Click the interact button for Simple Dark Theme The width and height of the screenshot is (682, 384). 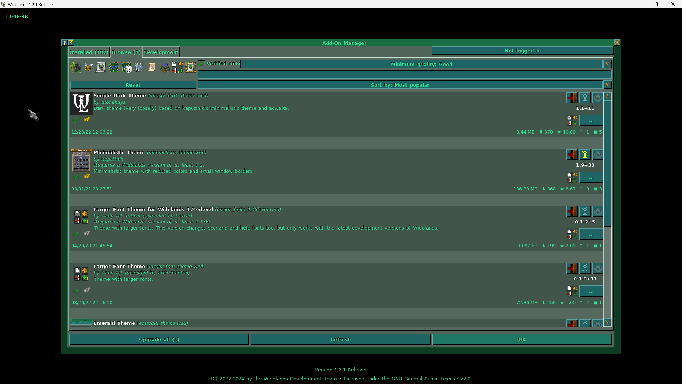click(x=597, y=97)
